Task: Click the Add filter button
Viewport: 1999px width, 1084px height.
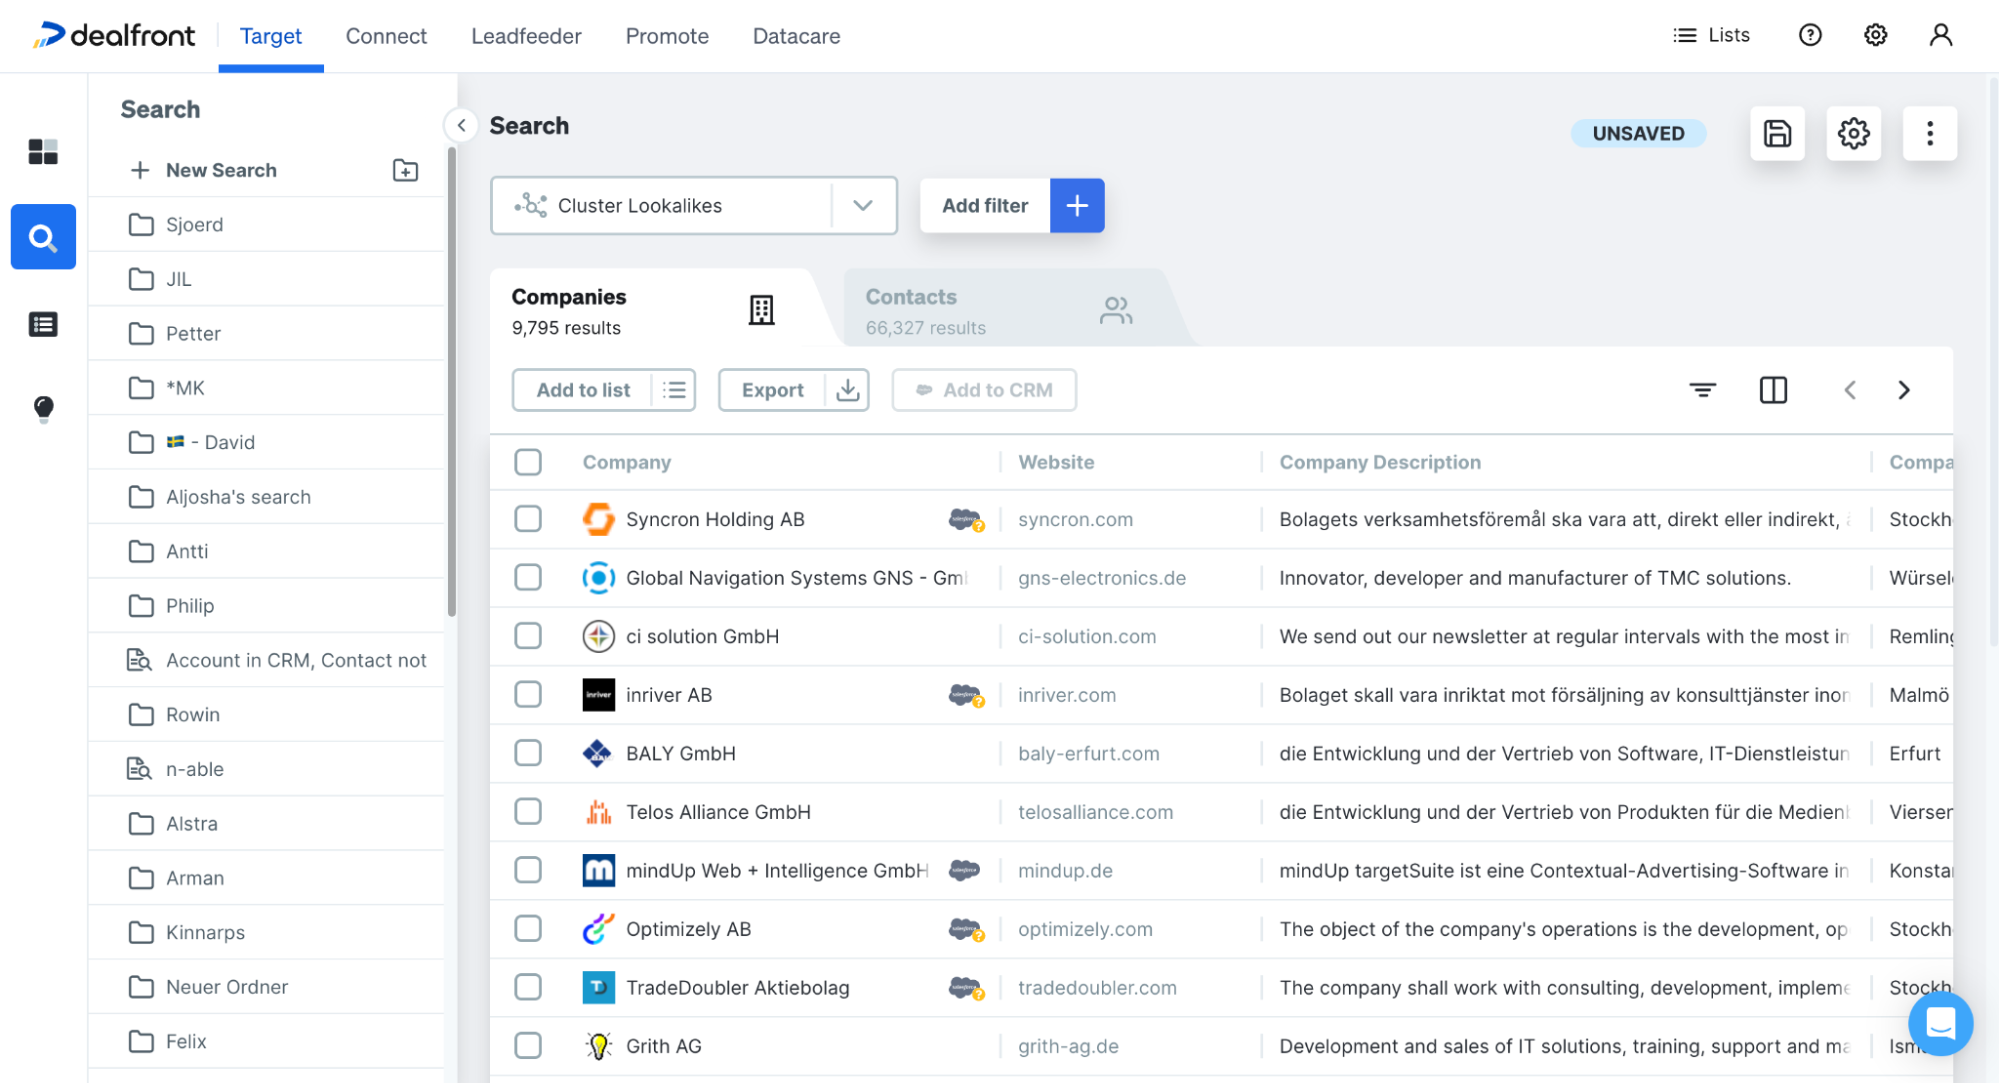Action: 984,205
